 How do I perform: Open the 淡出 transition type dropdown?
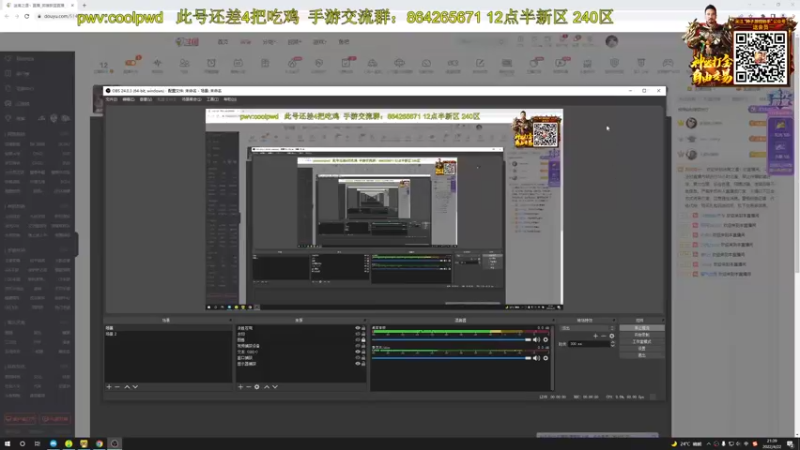point(587,329)
